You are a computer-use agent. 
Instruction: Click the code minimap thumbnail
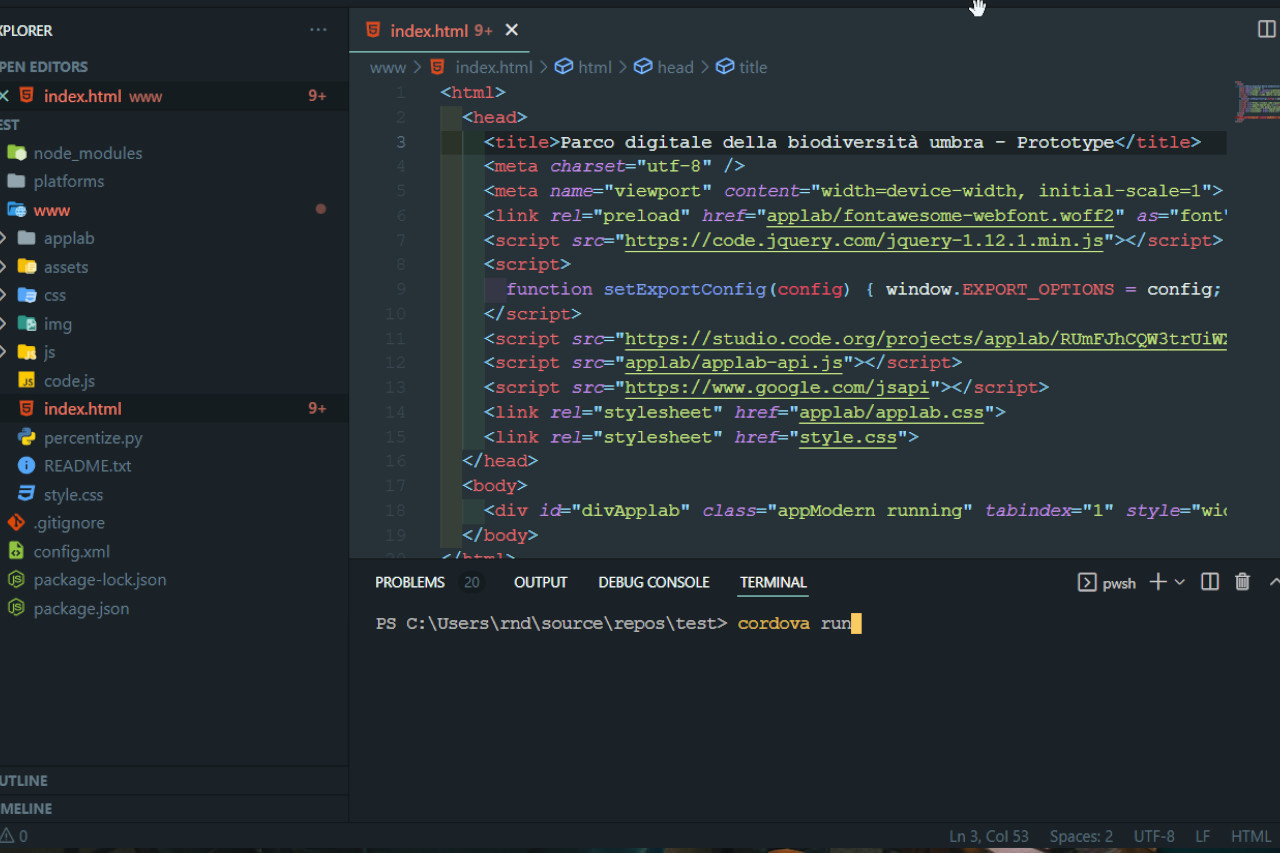(1257, 101)
